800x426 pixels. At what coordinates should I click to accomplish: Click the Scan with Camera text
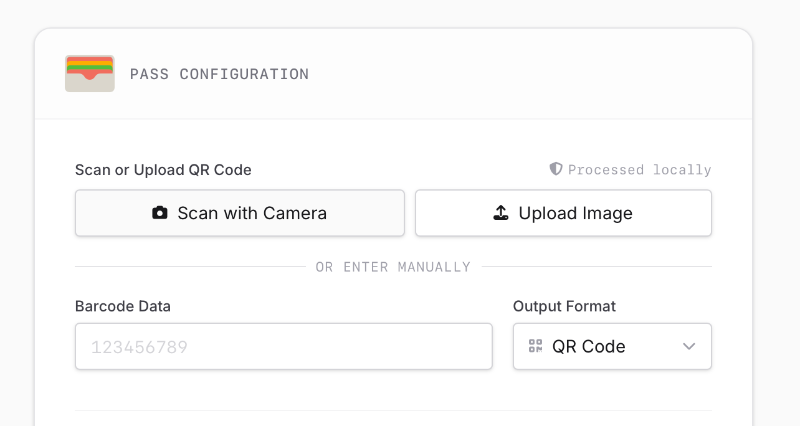click(x=252, y=213)
